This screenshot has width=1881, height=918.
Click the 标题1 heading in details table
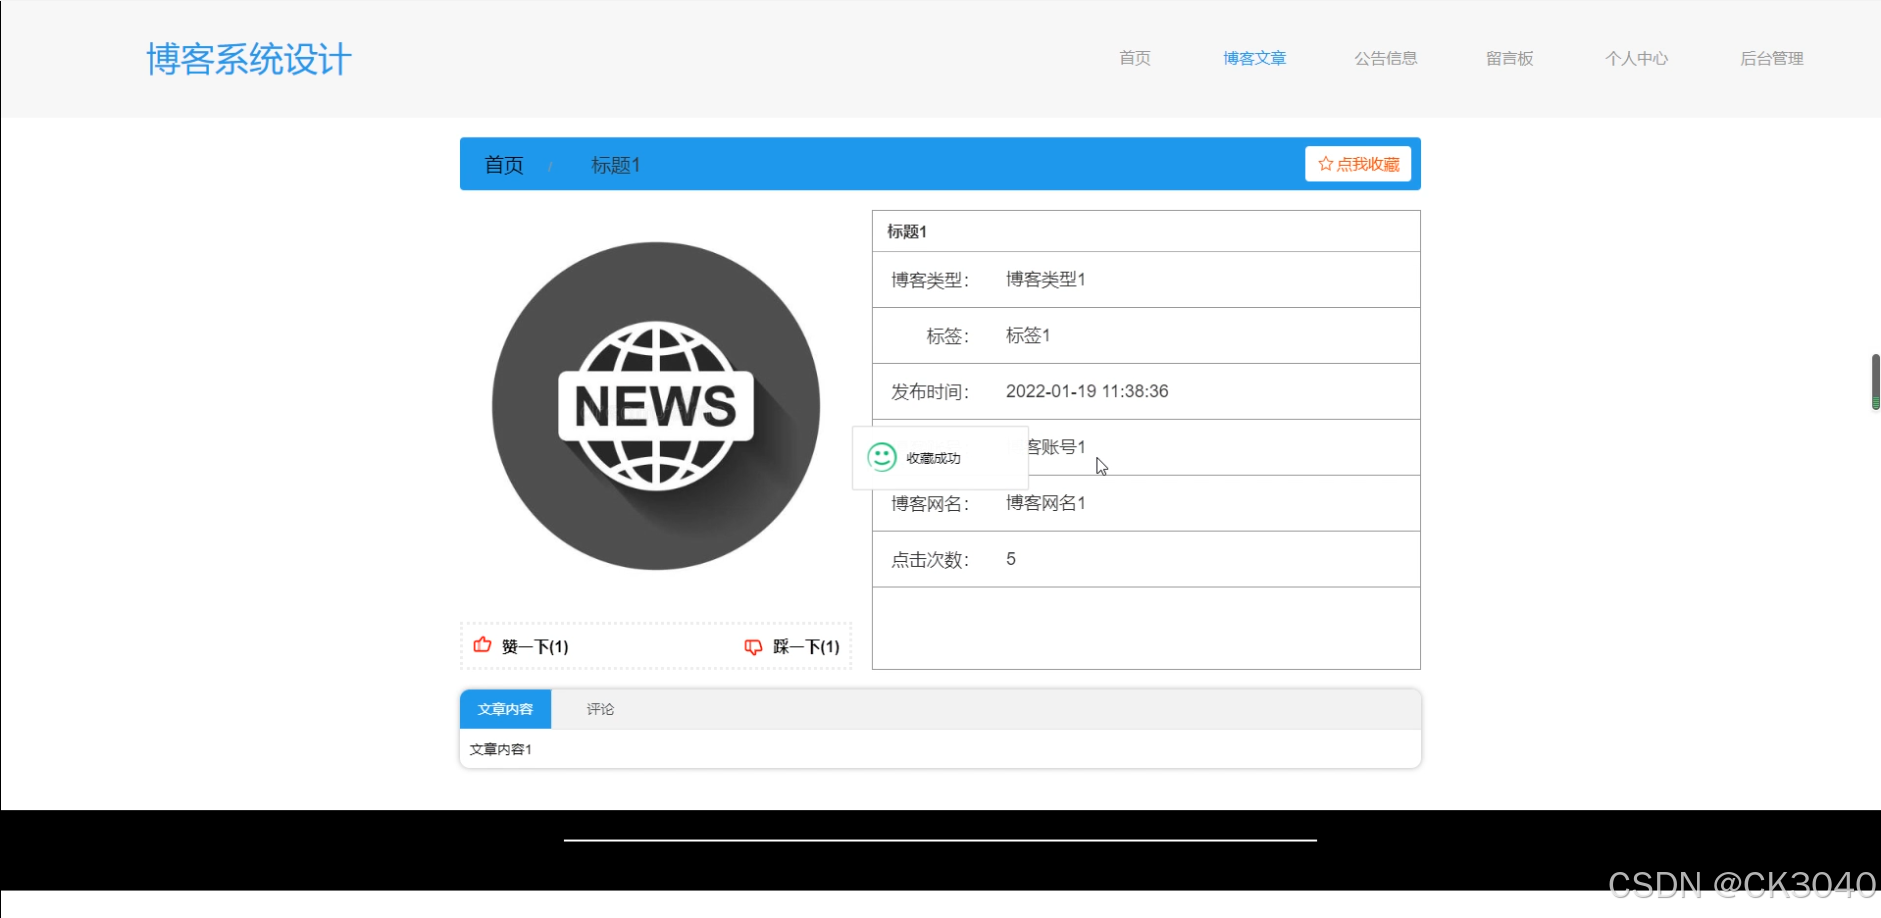[x=907, y=231]
